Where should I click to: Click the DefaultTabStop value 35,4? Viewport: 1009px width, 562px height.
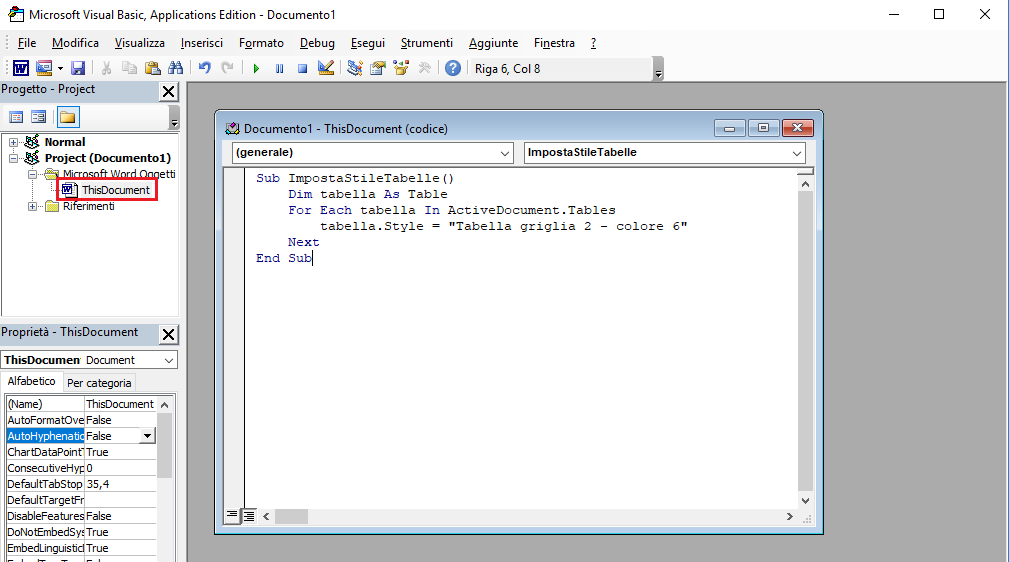(120, 484)
